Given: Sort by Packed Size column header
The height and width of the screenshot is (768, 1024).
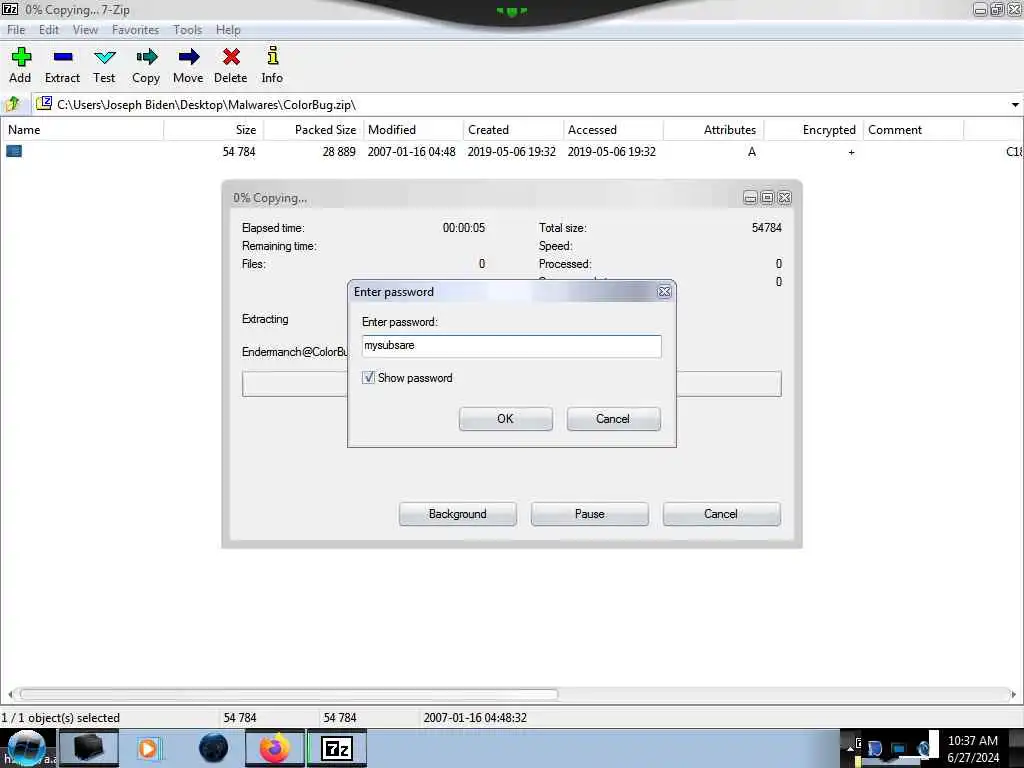Looking at the screenshot, I should [x=313, y=129].
